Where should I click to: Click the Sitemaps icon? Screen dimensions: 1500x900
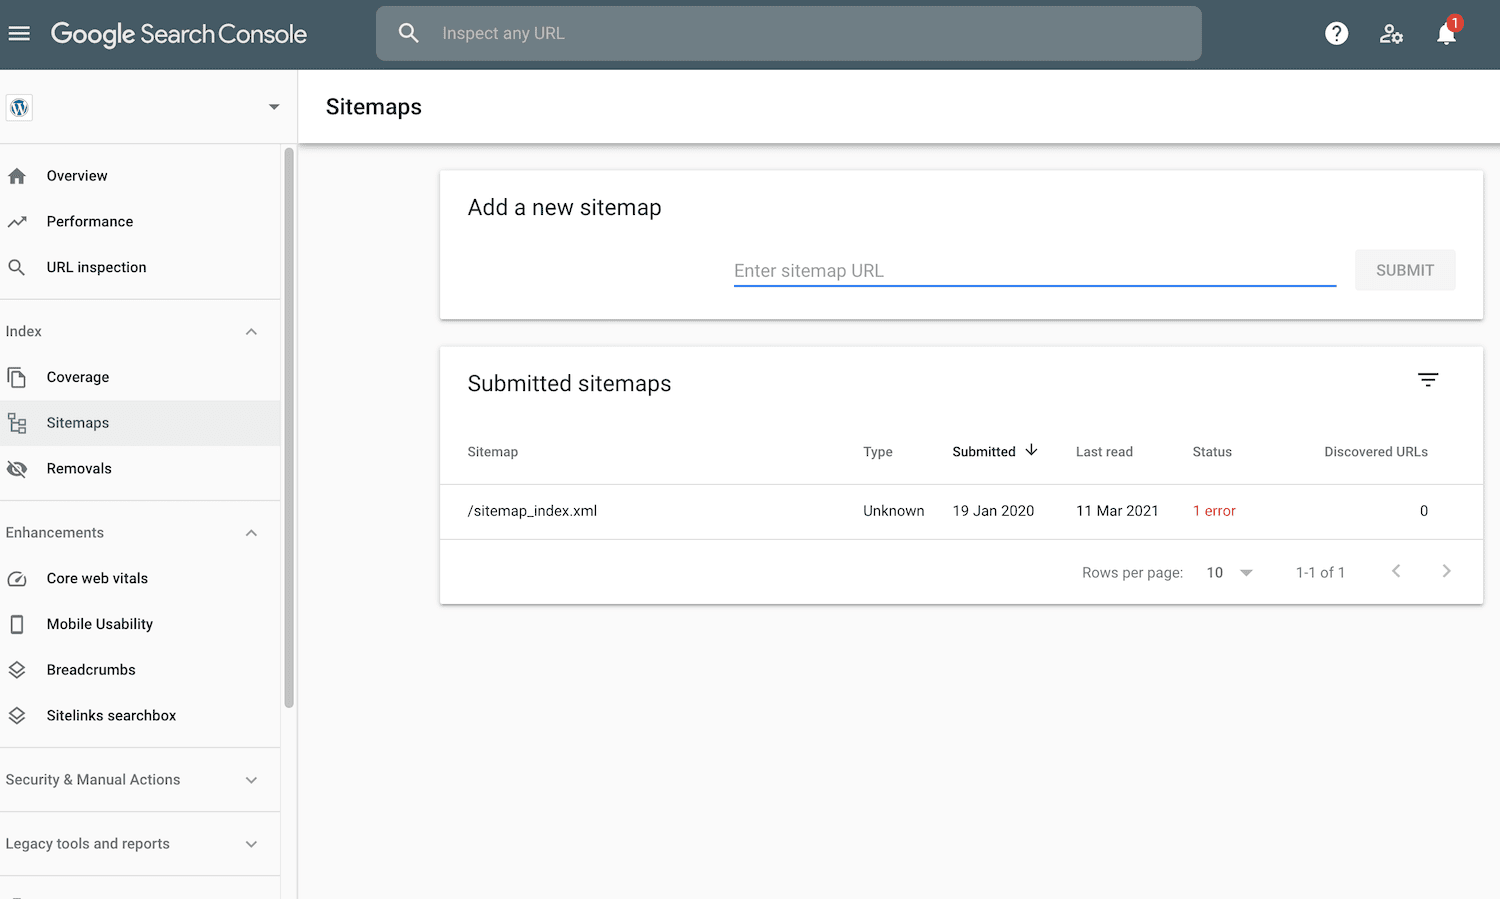tap(17, 423)
